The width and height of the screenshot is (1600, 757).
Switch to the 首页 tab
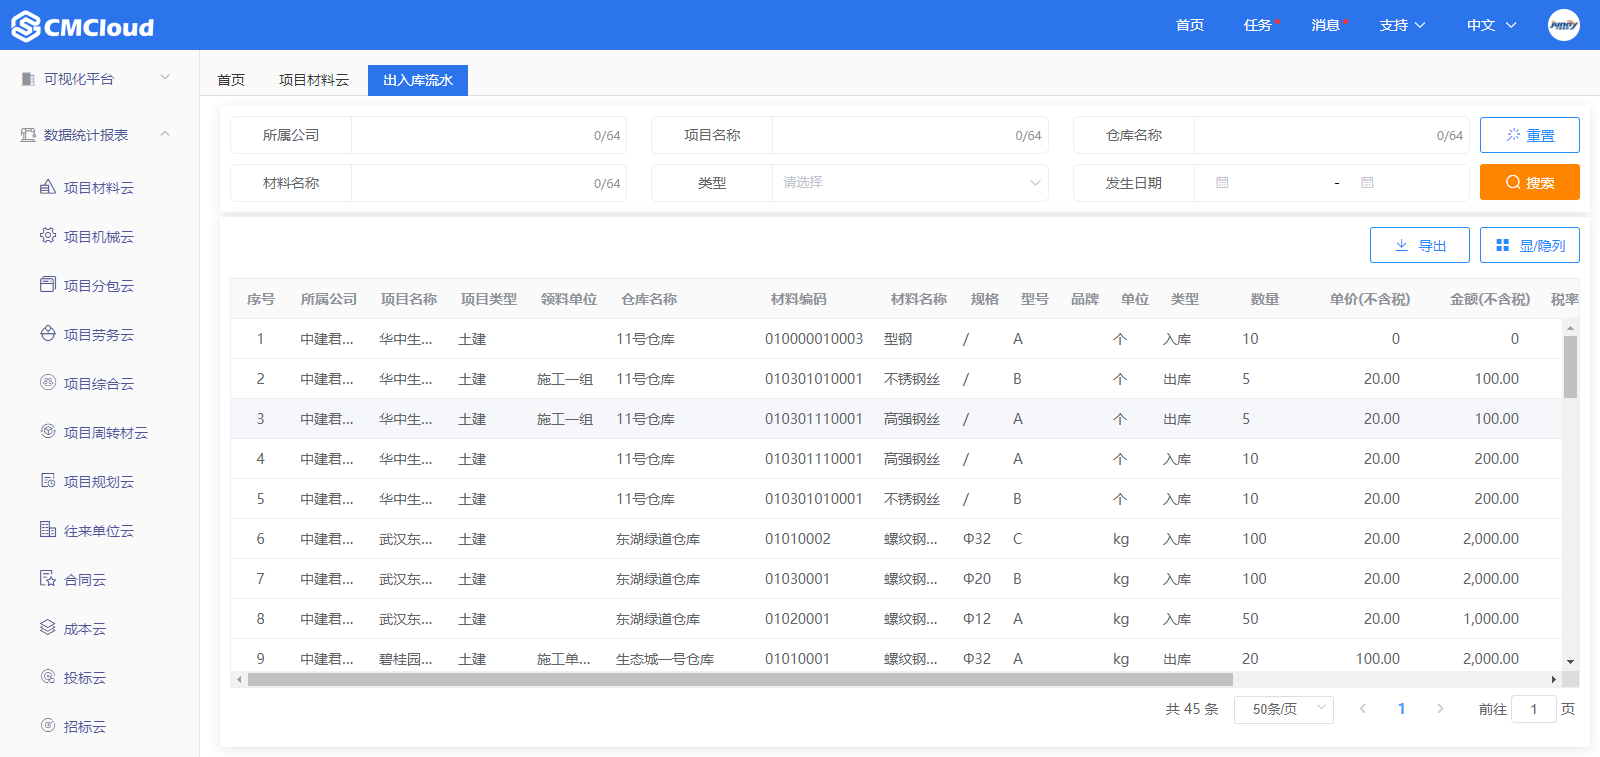[231, 80]
